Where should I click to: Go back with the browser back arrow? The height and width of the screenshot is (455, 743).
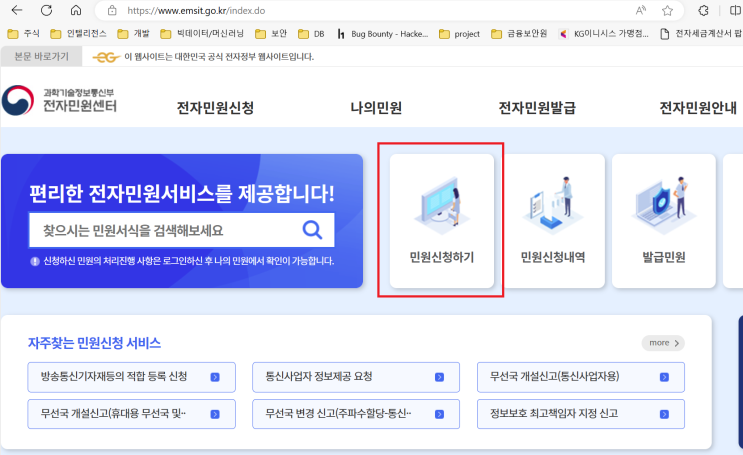[x=17, y=10]
